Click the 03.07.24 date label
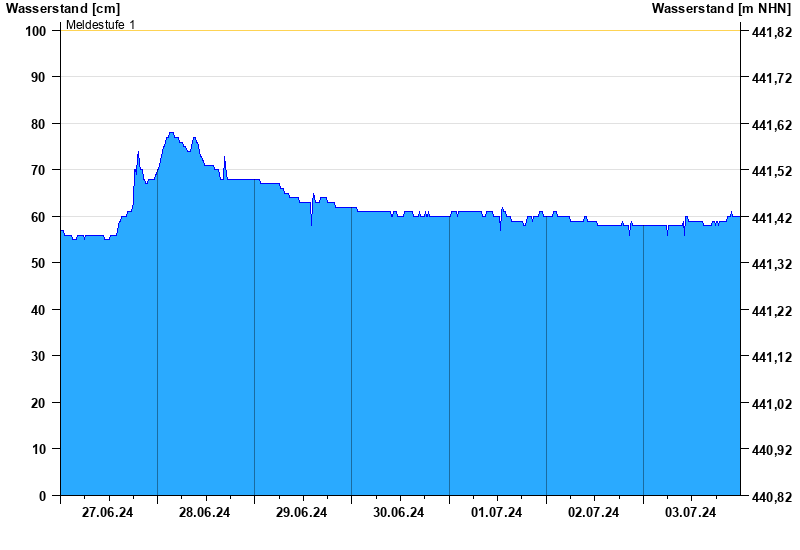 click(691, 513)
